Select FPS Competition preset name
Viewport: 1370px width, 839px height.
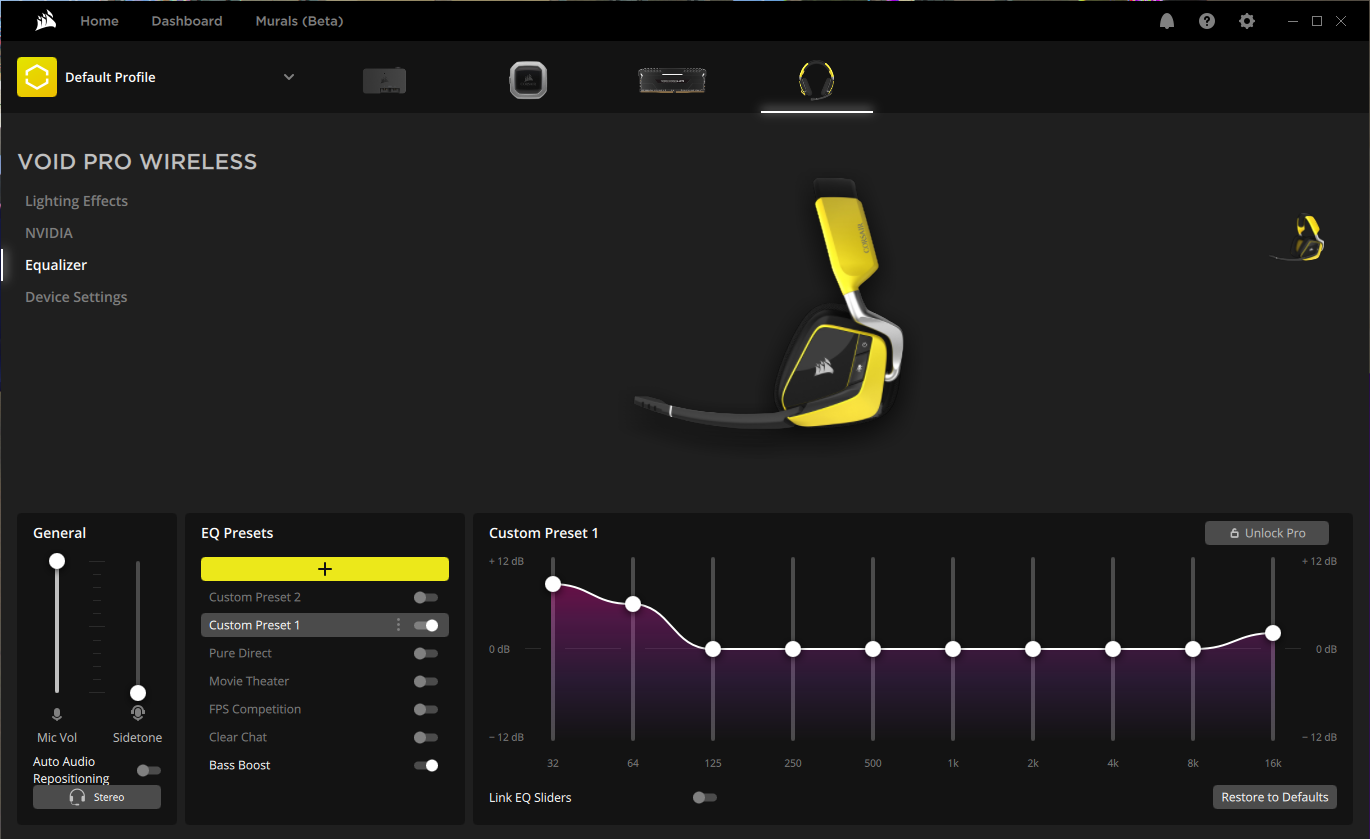pos(255,709)
